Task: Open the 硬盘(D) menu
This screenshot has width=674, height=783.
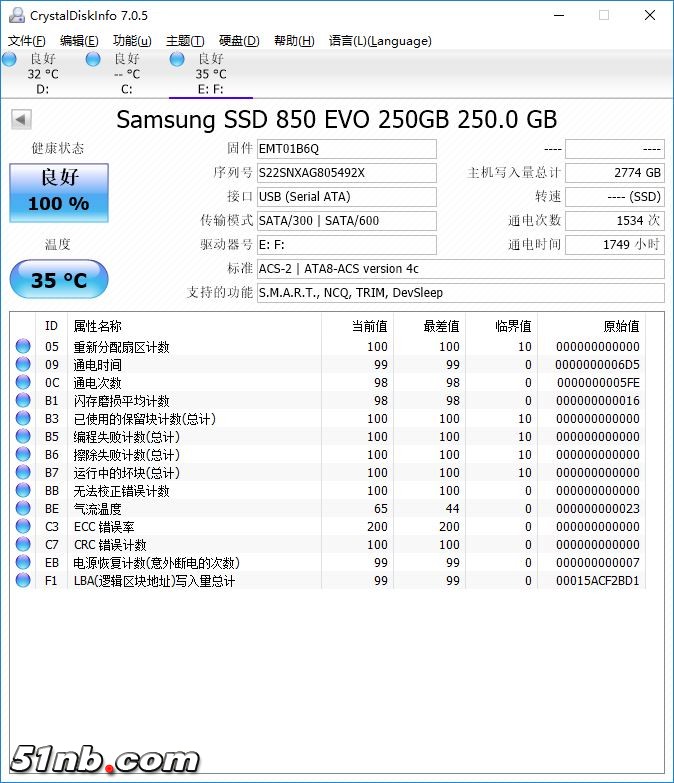Action: (x=239, y=41)
